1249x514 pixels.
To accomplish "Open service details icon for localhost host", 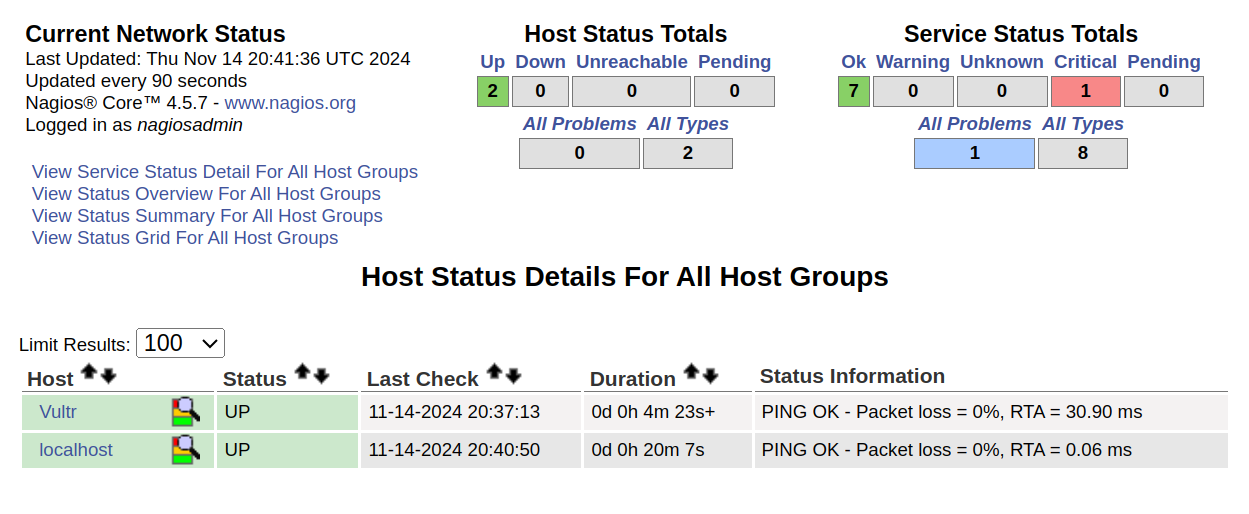I will [186, 450].
